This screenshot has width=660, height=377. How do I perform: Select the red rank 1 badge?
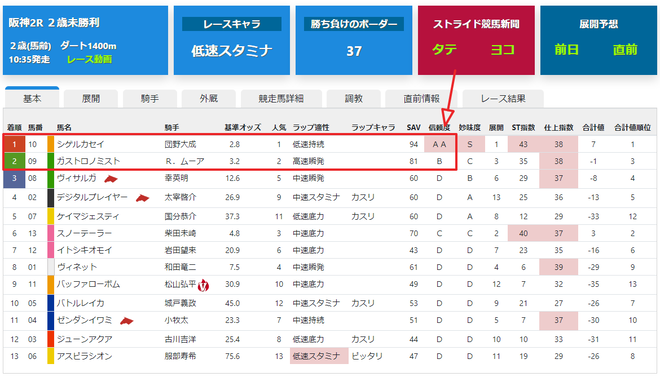click(x=14, y=144)
